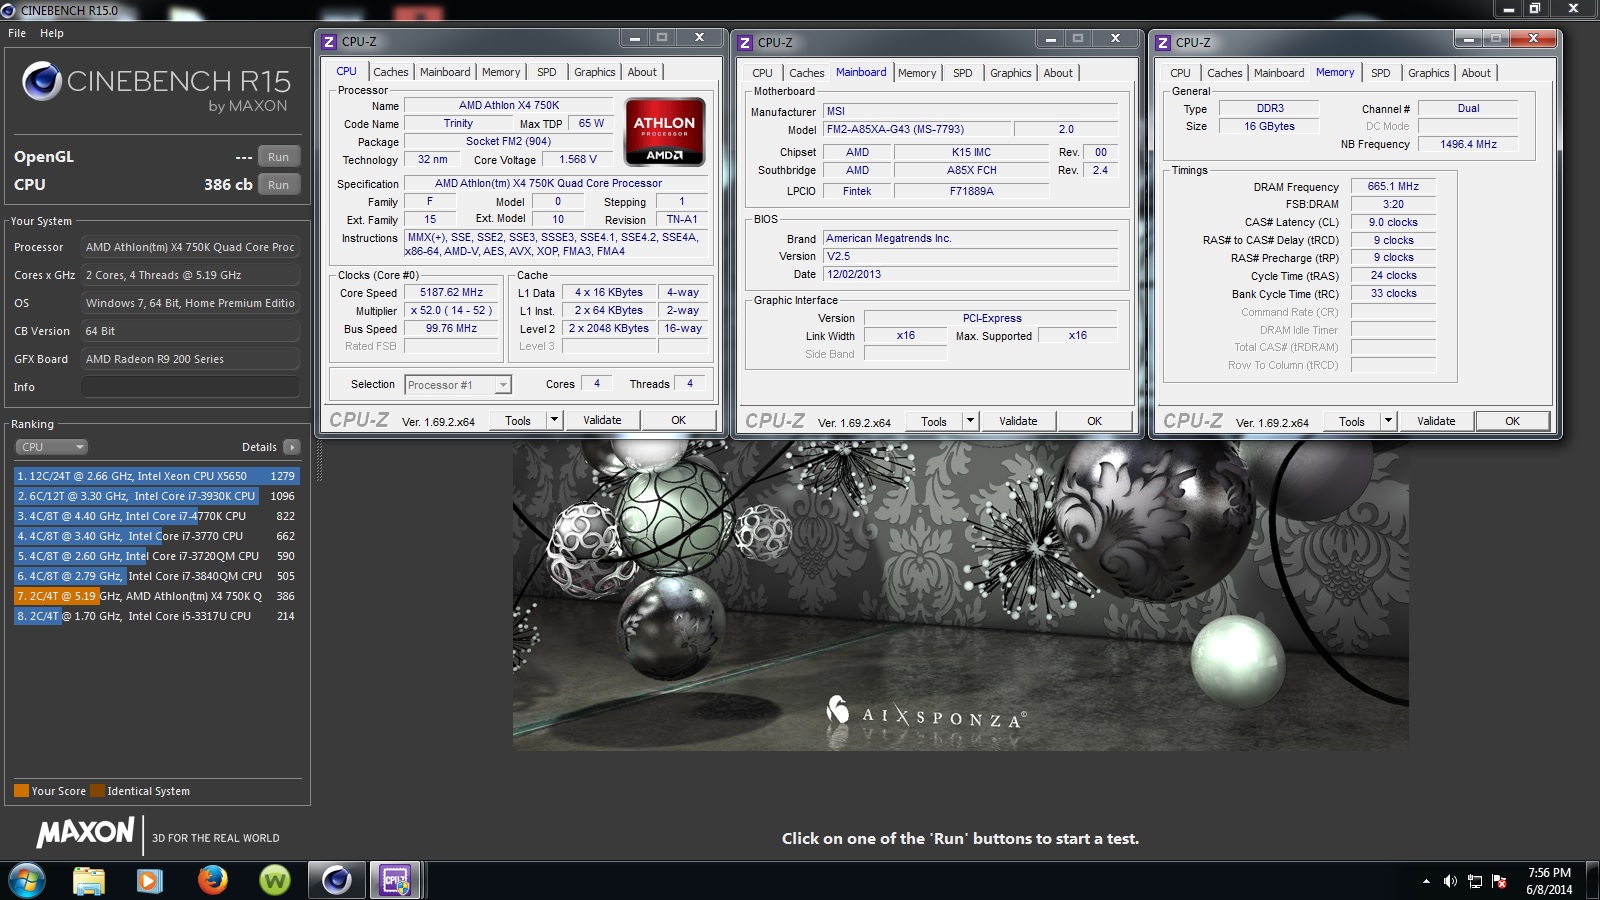Viewport: 1600px width, 900px height.
Task: Open Windows Explorer from the taskbar
Action: click(x=89, y=880)
